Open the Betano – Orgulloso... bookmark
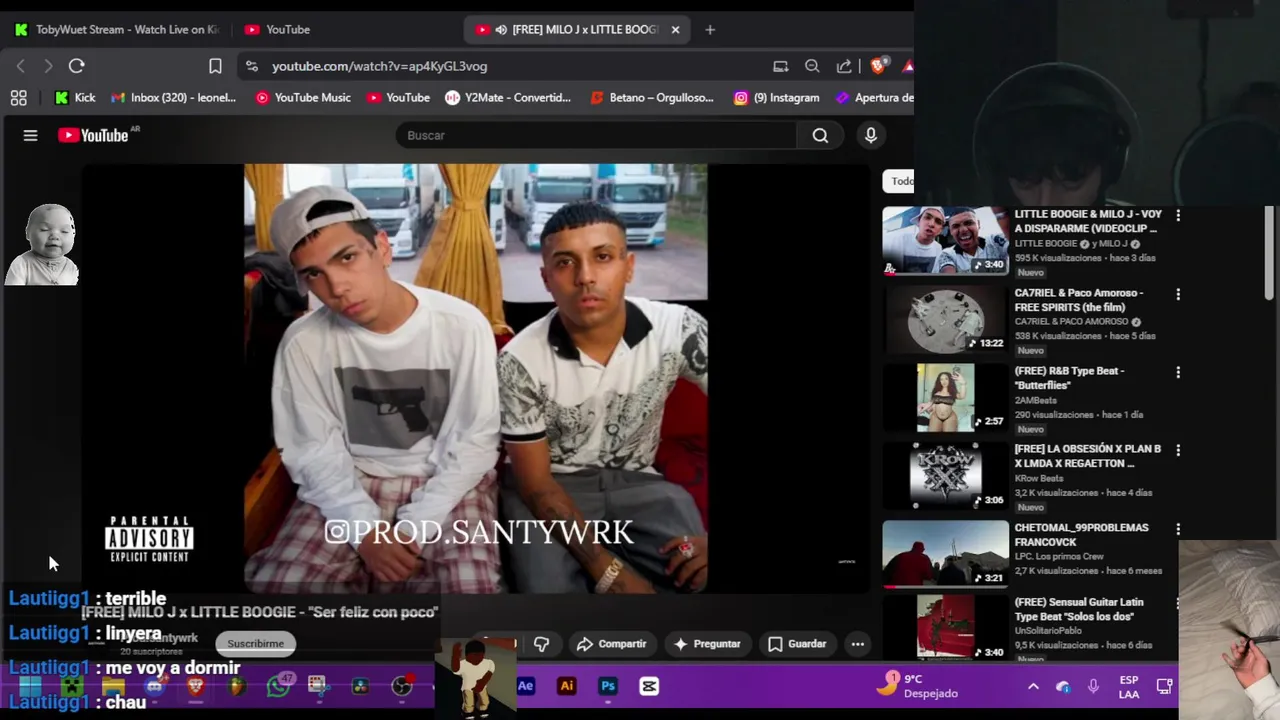1280x720 pixels. tap(652, 97)
